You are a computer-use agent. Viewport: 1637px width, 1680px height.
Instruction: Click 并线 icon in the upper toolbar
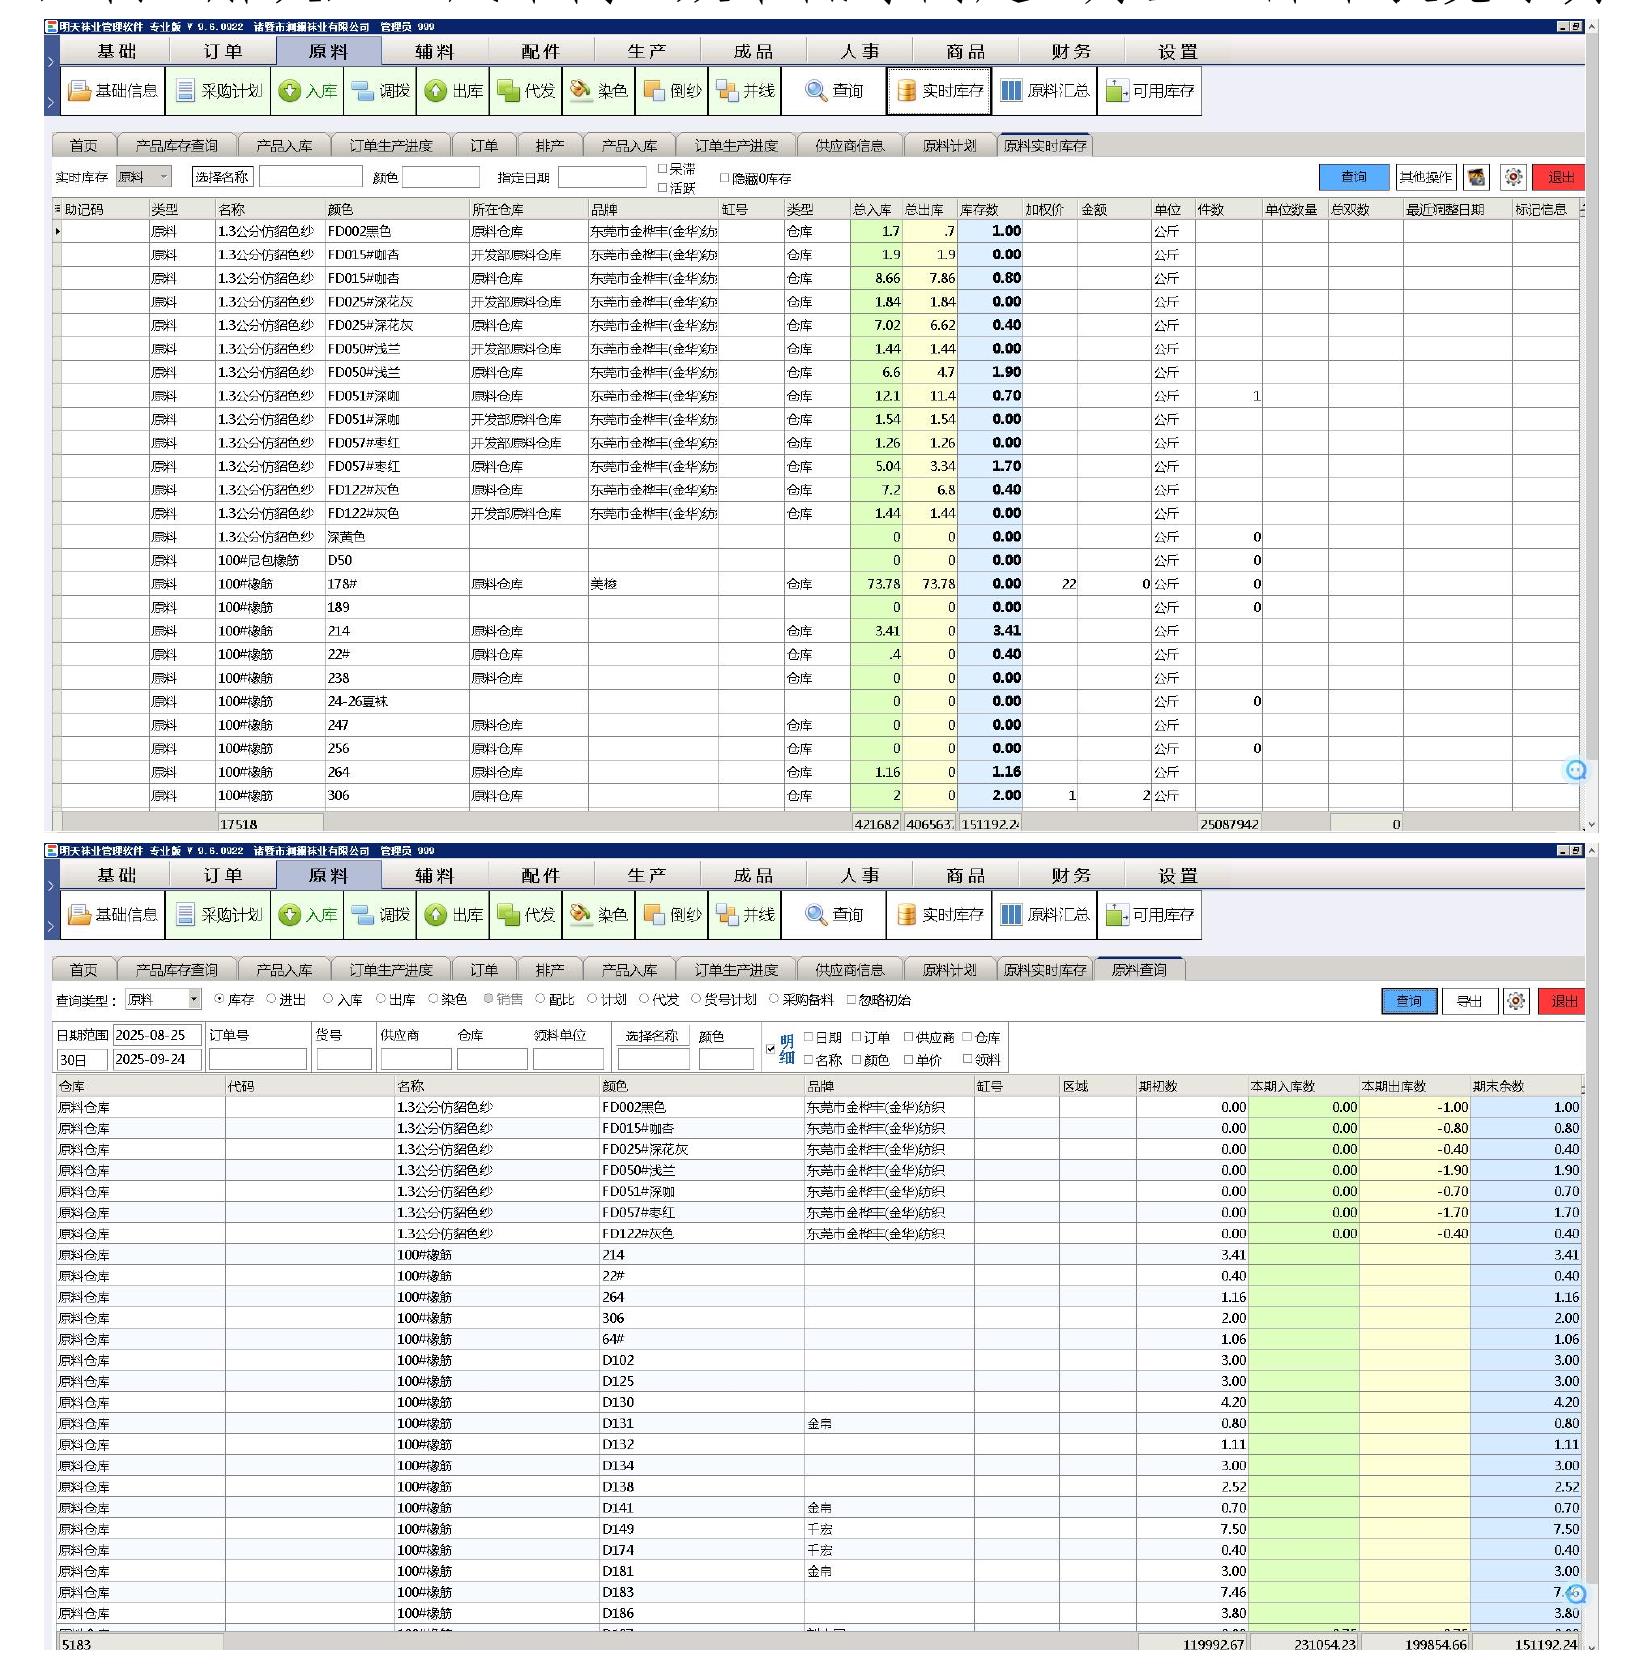pyautogui.click(x=745, y=91)
